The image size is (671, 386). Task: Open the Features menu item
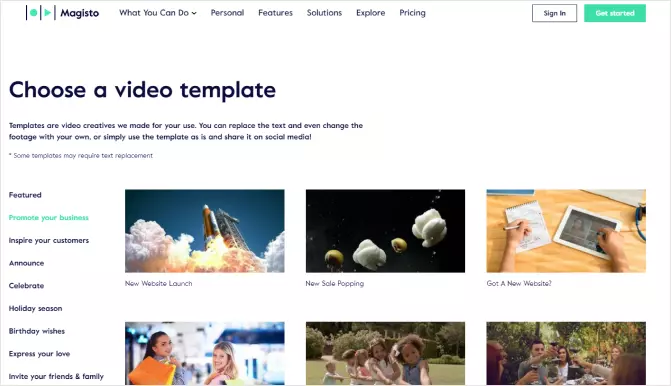point(275,13)
